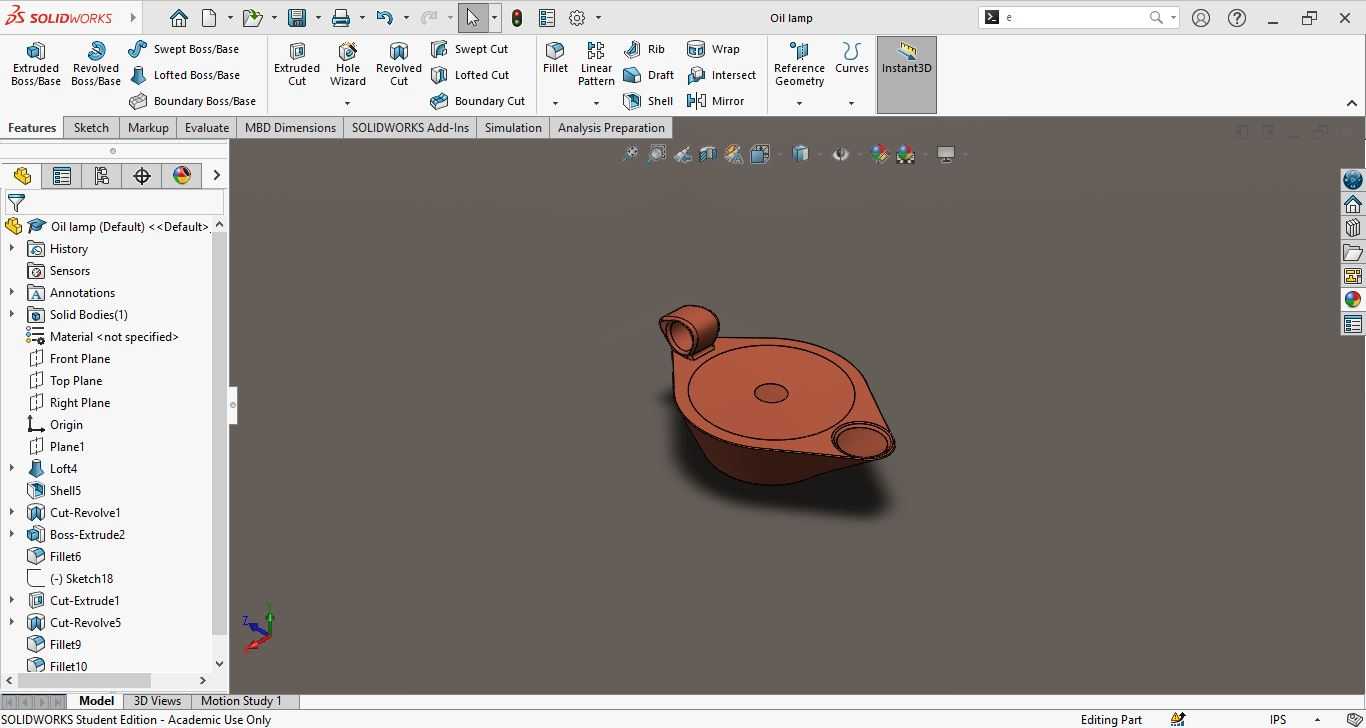Apply the Fillet tool
The height and width of the screenshot is (728, 1366).
click(555, 58)
